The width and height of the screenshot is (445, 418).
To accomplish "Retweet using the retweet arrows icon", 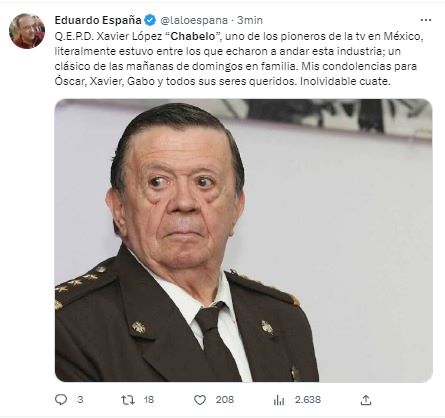I will click(x=128, y=400).
